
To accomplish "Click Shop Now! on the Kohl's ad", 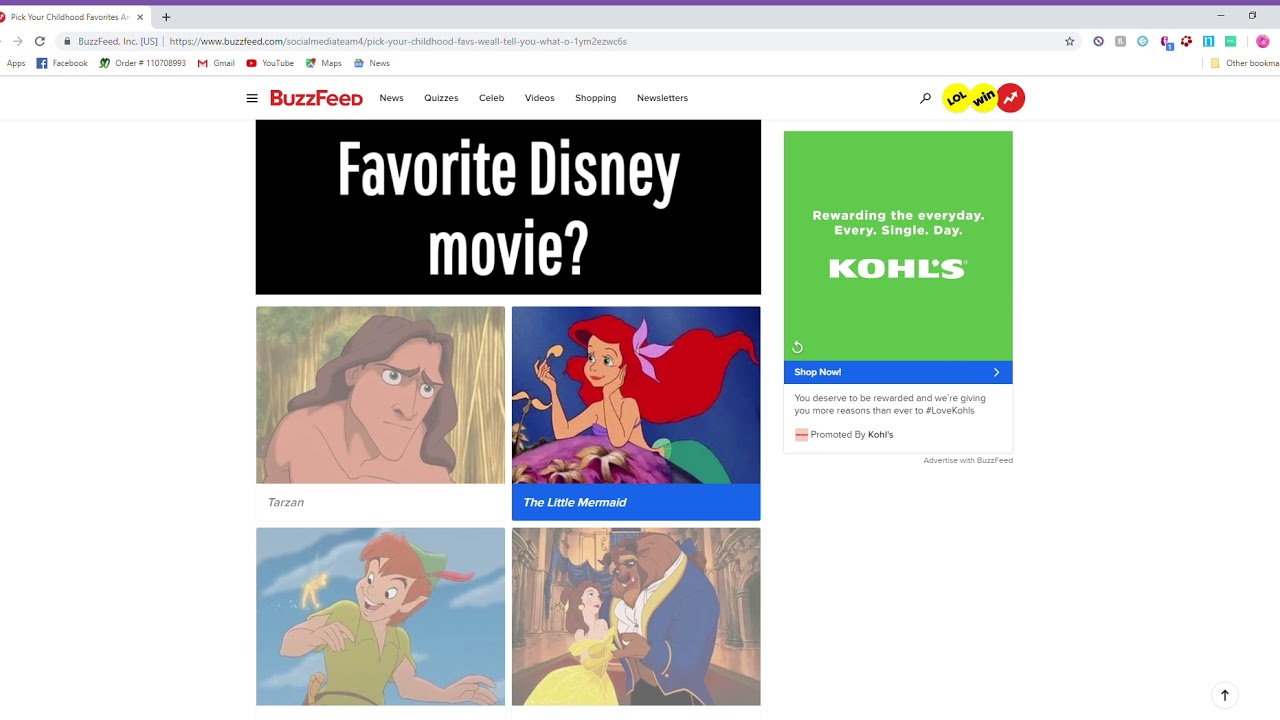I will coord(817,372).
